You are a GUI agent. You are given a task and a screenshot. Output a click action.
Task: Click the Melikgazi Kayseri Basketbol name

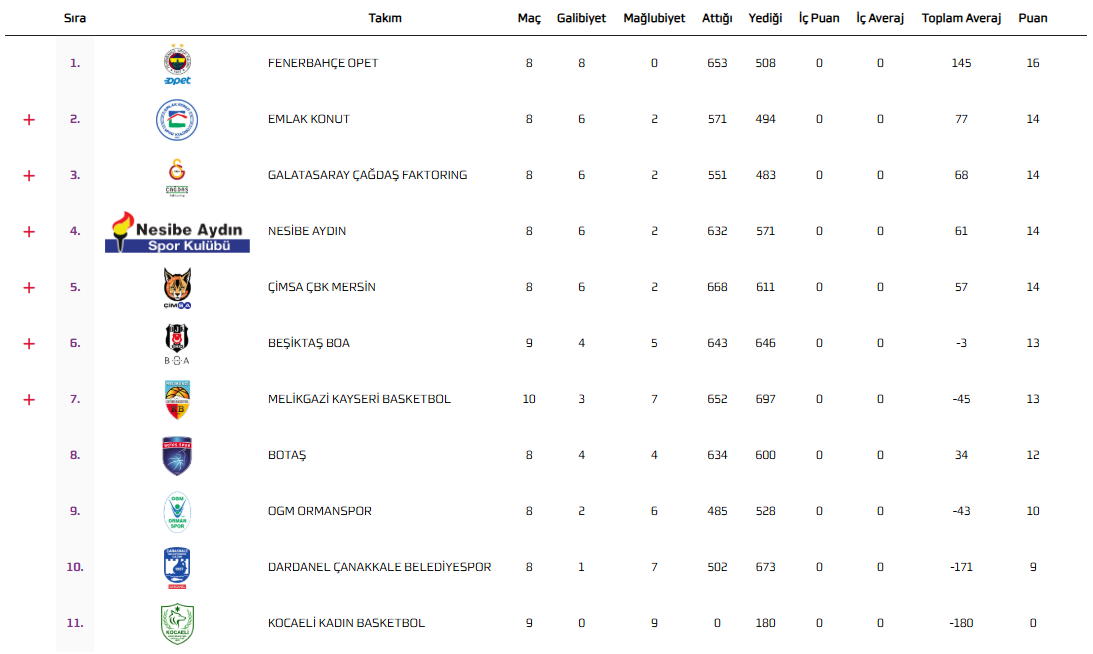pos(359,400)
